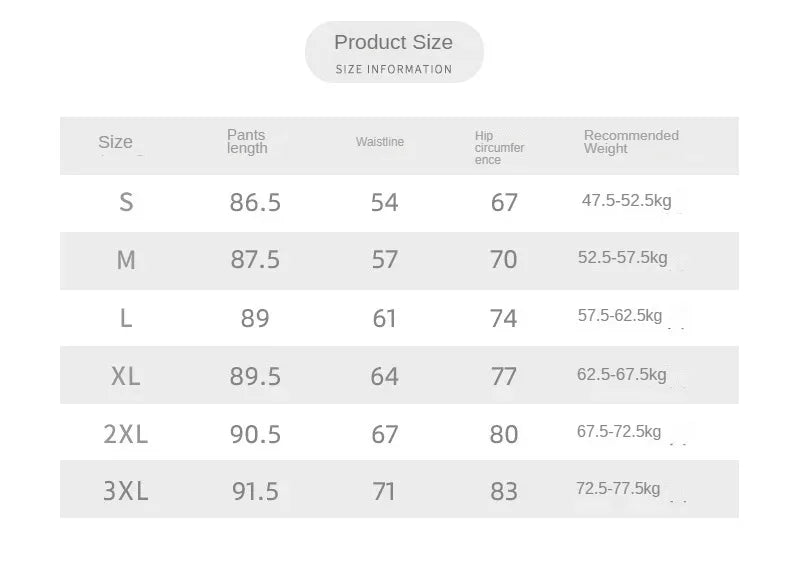Click the Pants length column header

tap(247, 142)
